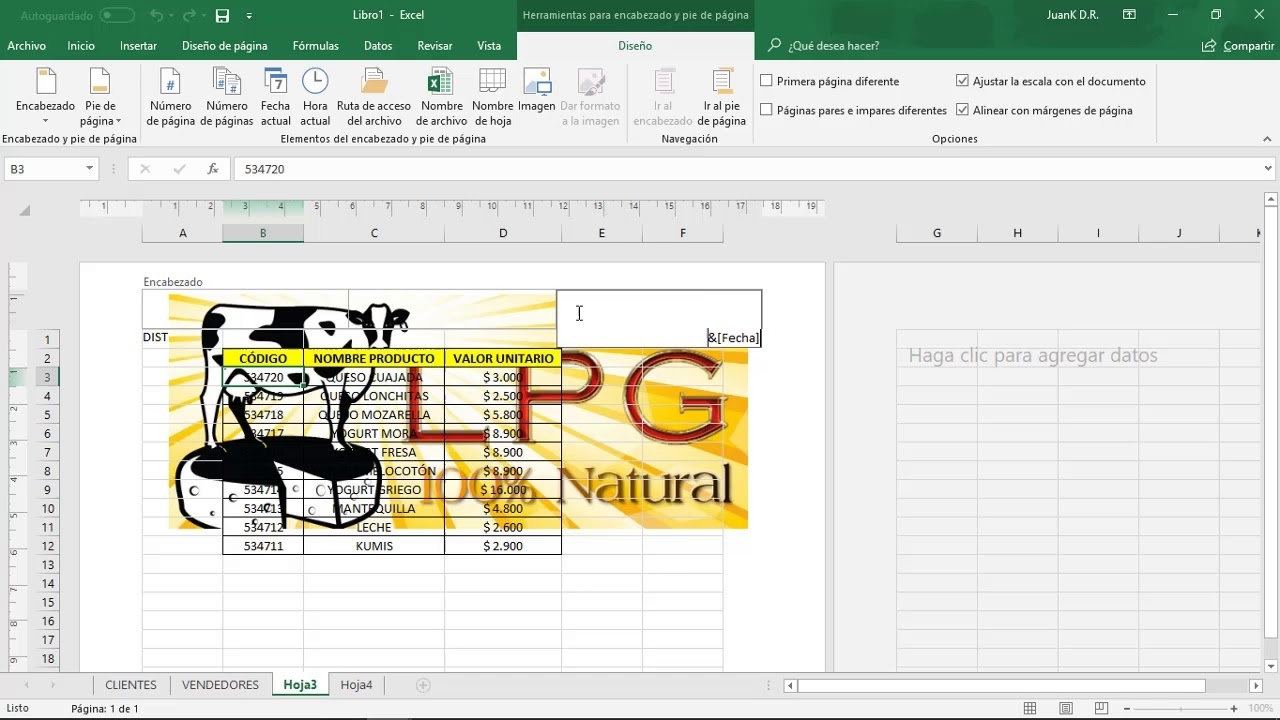The height and width of the screenshot is (720, 1280).
Task: Open ribbon display options icon
Action: point(1129,15)
